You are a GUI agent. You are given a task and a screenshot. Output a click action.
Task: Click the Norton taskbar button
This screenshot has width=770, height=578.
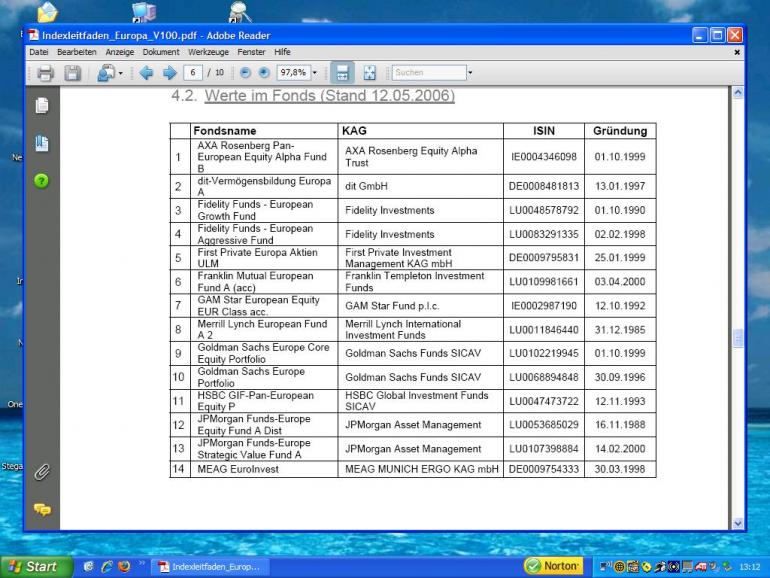(x=553, y=566)
